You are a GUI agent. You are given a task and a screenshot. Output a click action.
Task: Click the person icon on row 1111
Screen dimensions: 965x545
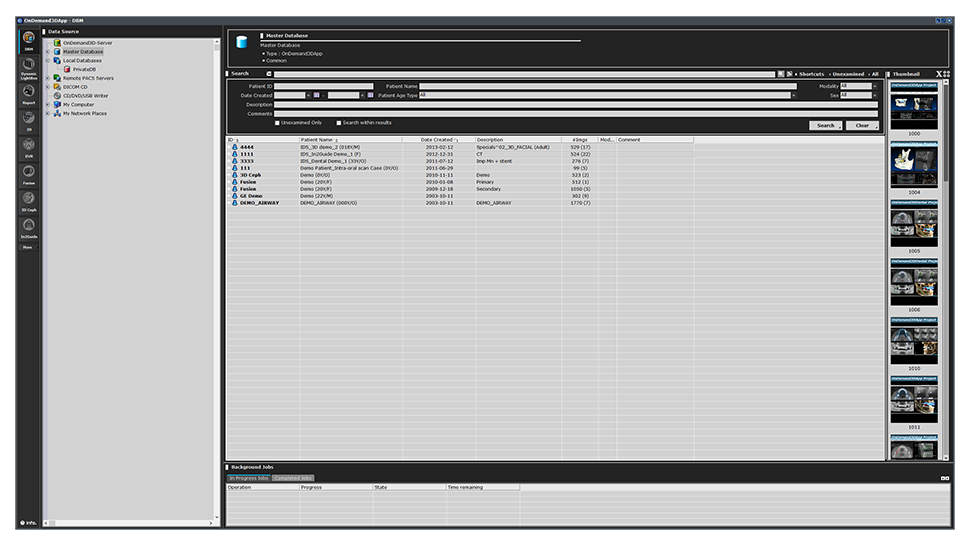tap(234, 154)
